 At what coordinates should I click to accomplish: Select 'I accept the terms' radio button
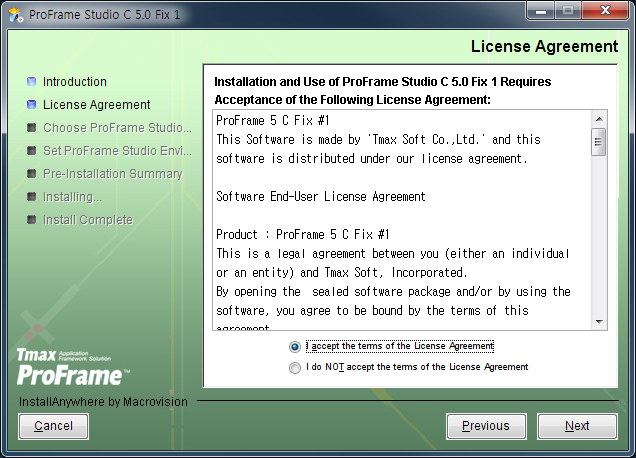click(x=294, y=347)
